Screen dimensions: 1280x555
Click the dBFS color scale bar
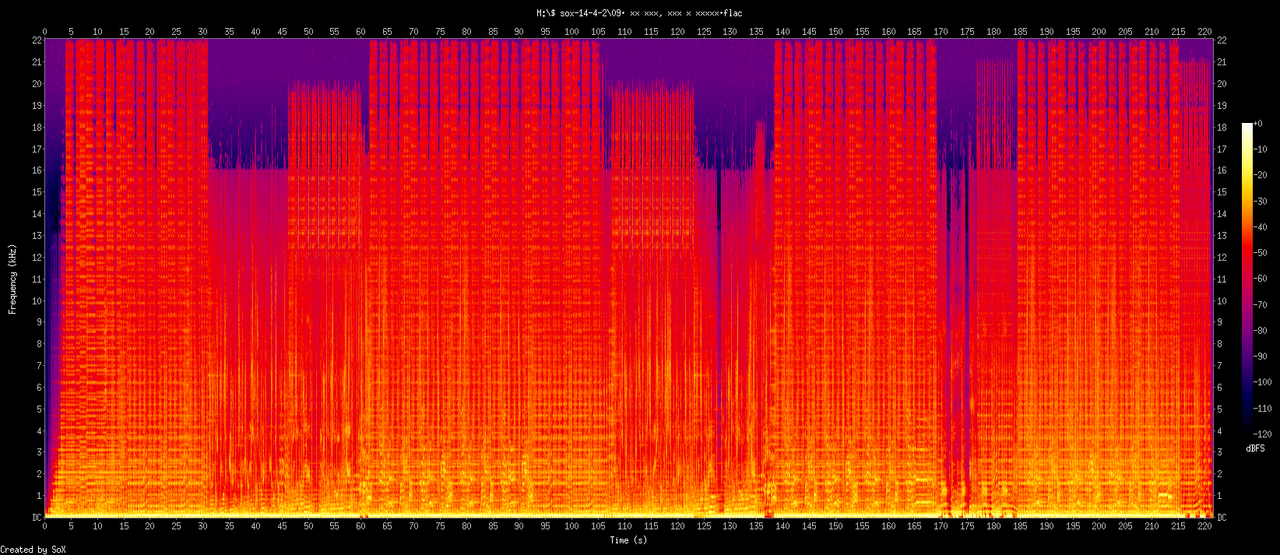click(1246, 279)
